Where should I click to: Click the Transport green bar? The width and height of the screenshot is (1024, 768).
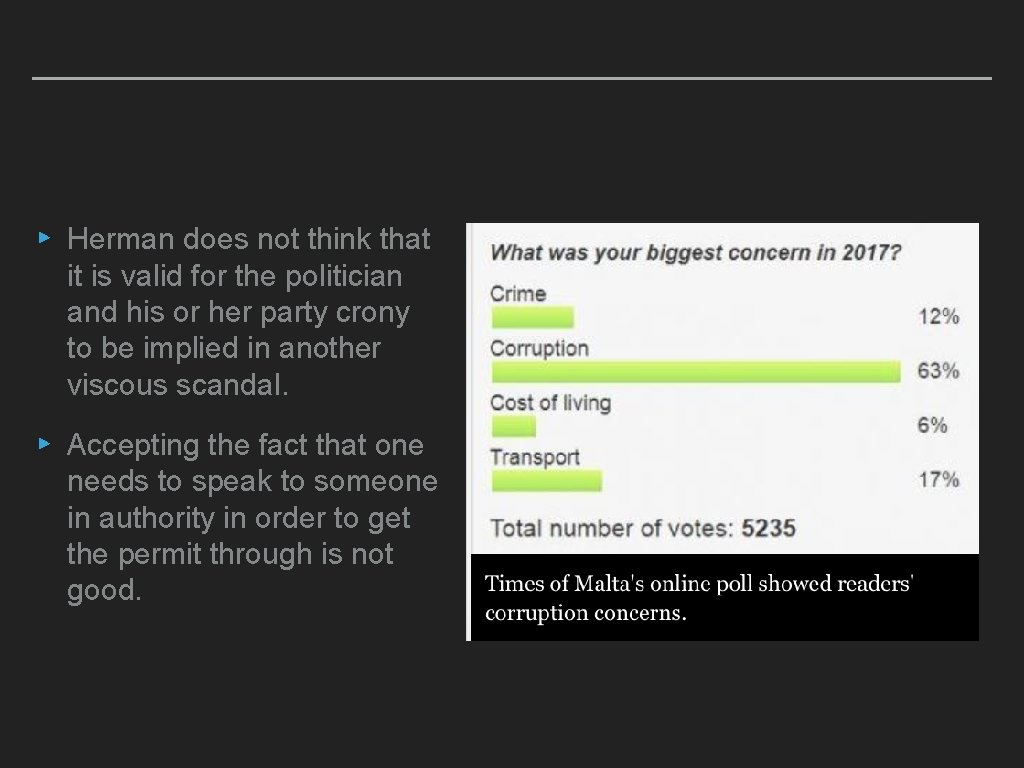click(x=546, y=481)
